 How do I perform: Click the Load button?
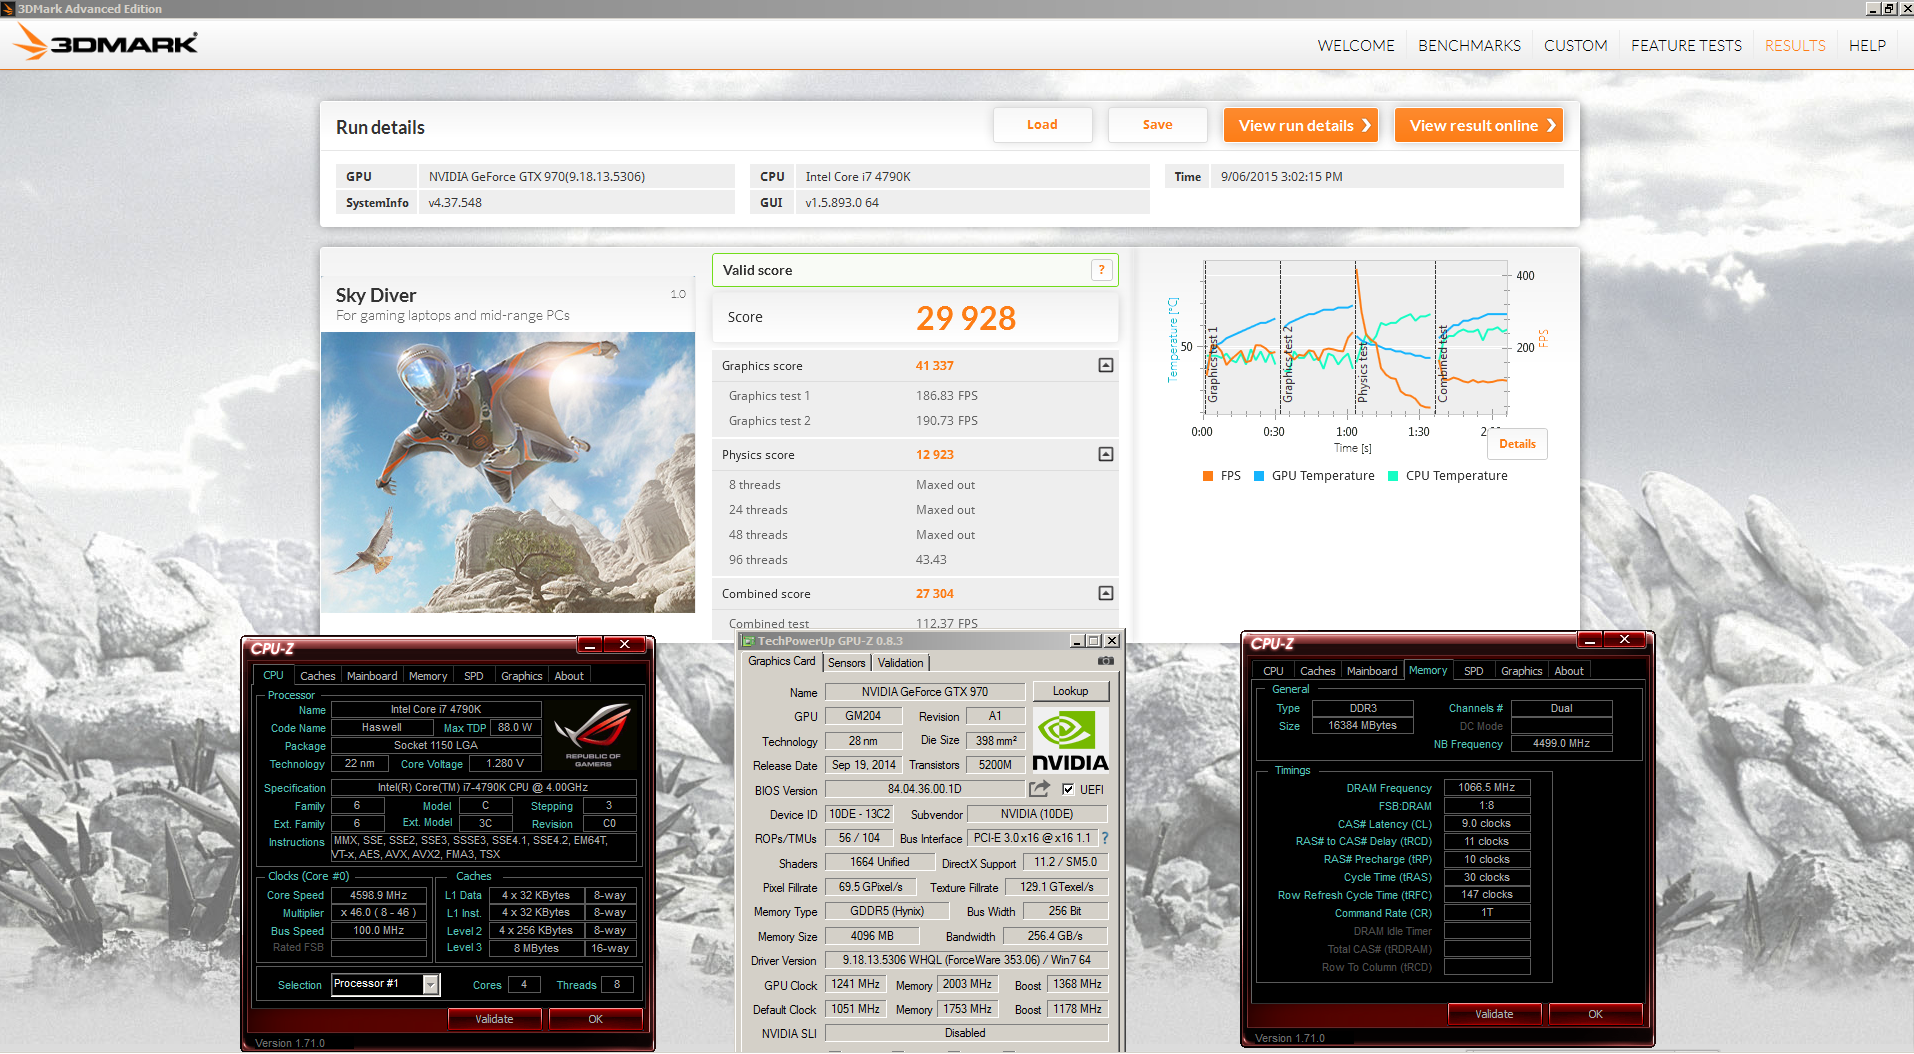pos(1042,125)
